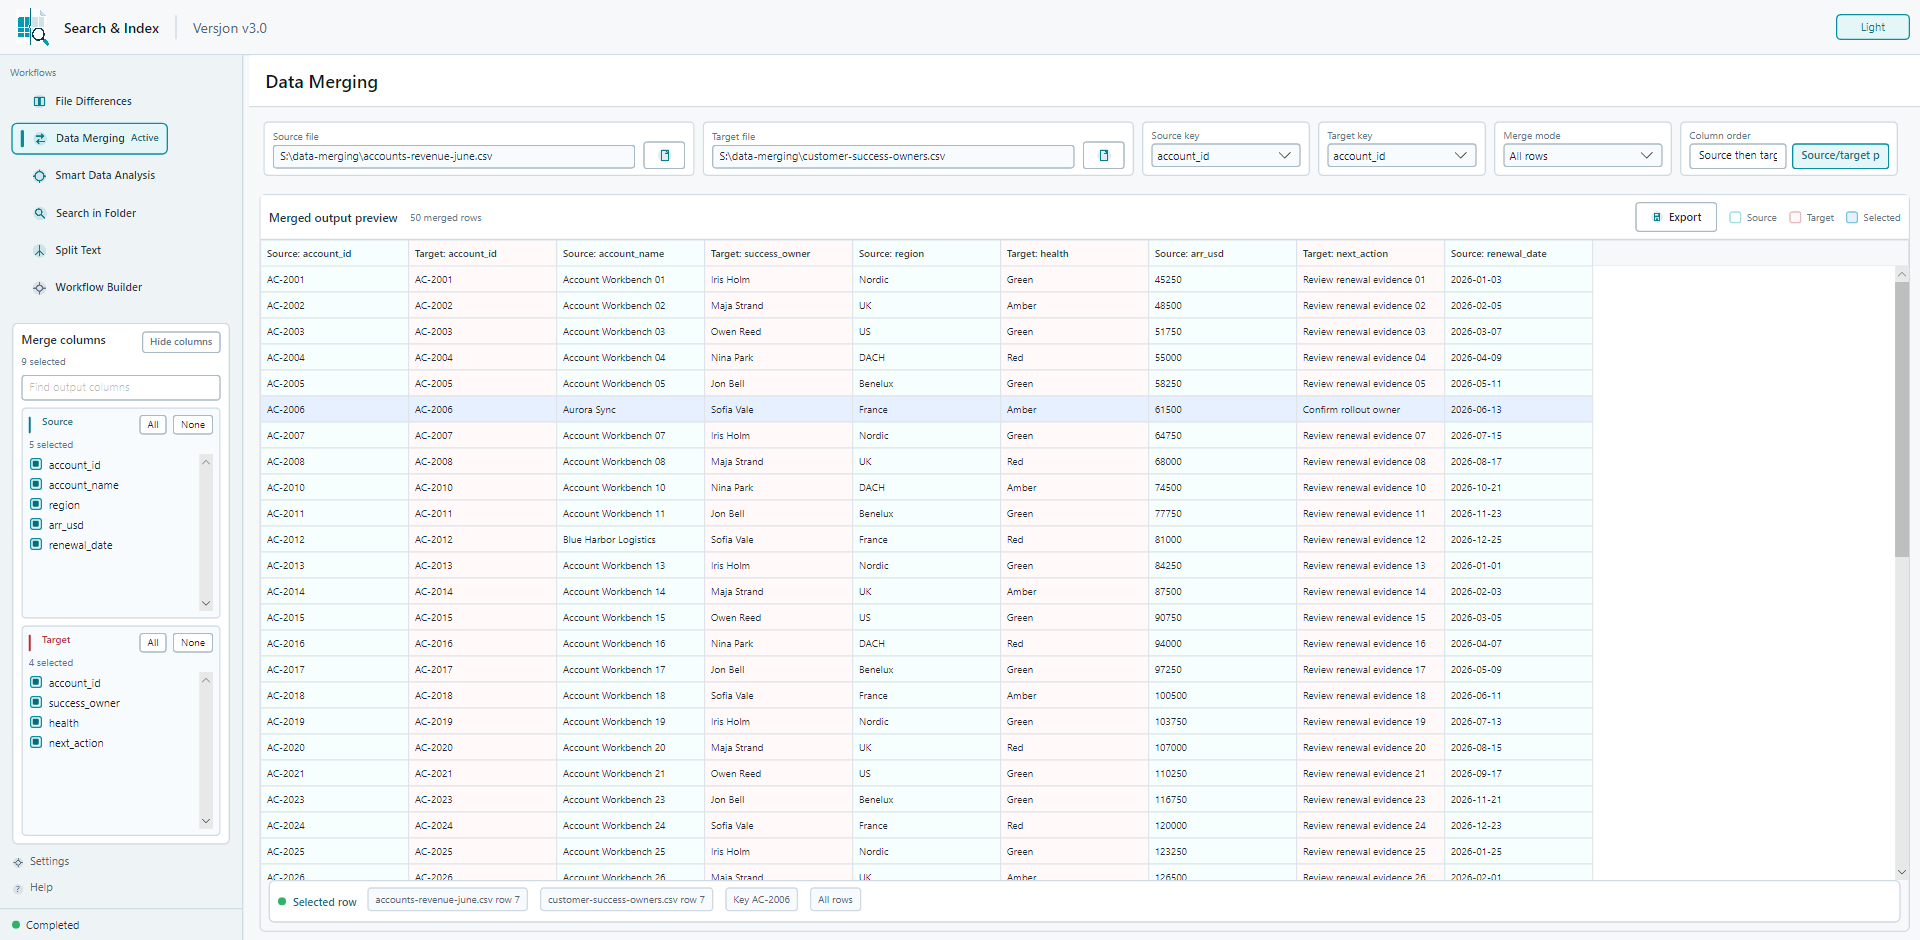Click the Workflow Builder icon

pos(40,288)
